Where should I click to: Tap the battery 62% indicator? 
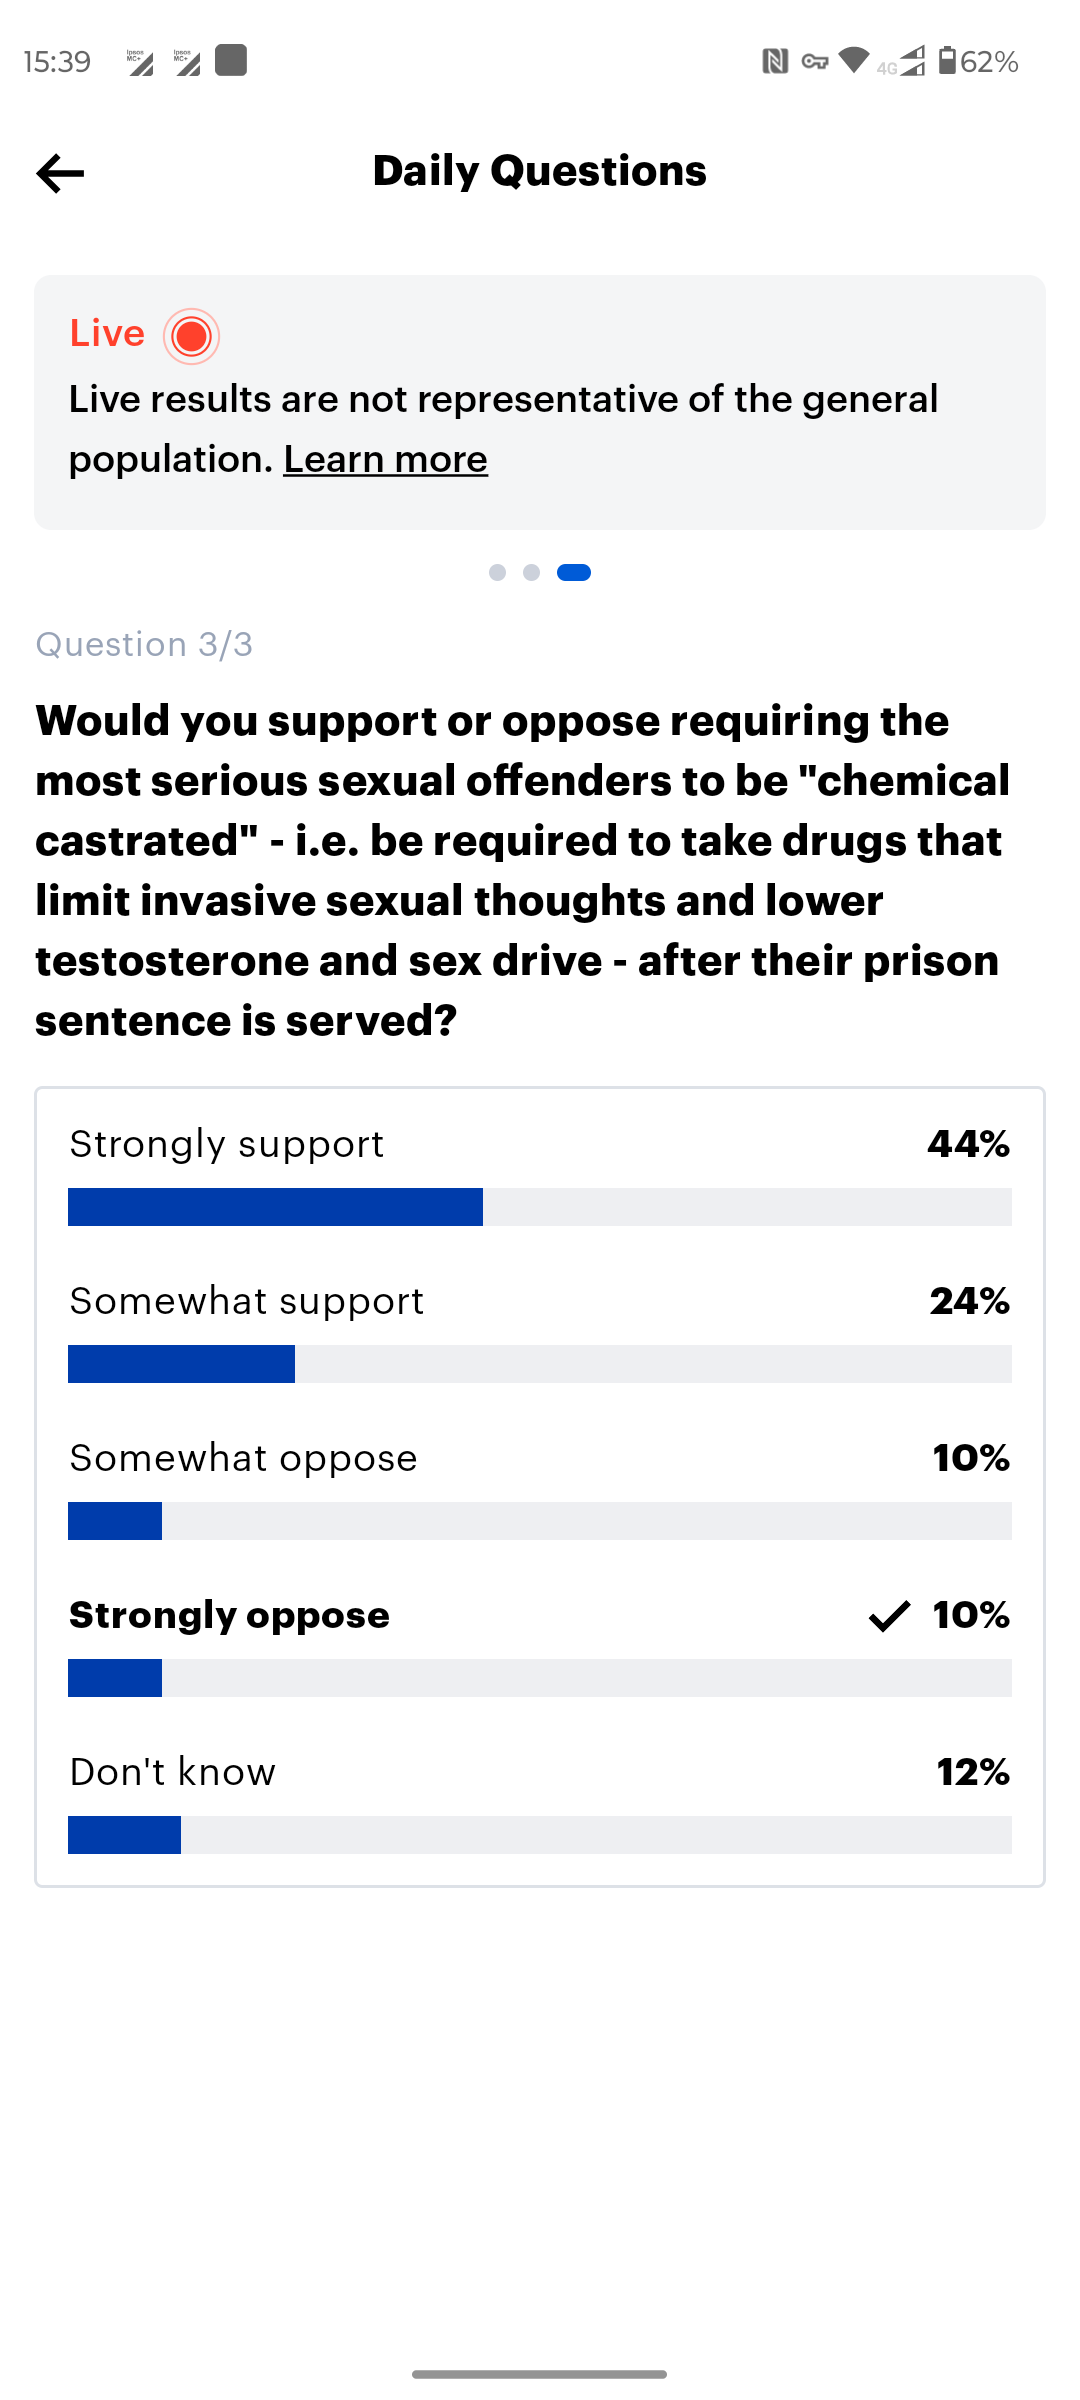coord(978,62)
